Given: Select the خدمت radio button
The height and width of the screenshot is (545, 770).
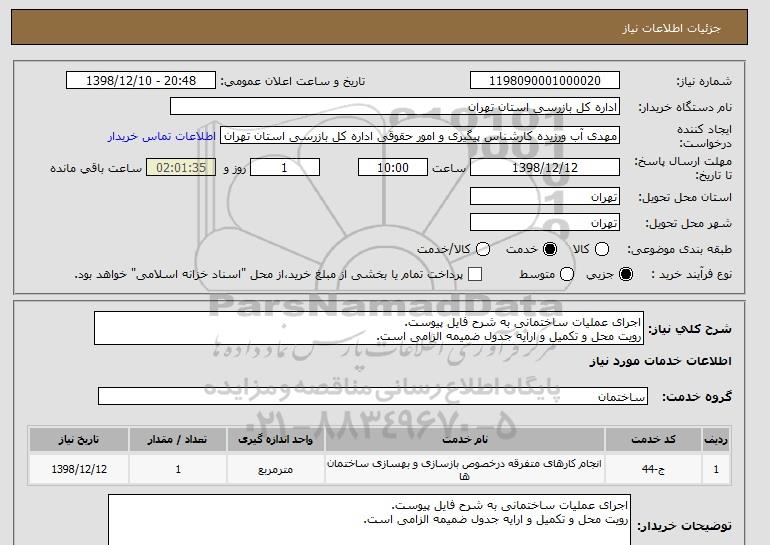Looking at the screenshot, I should [550, 249].
